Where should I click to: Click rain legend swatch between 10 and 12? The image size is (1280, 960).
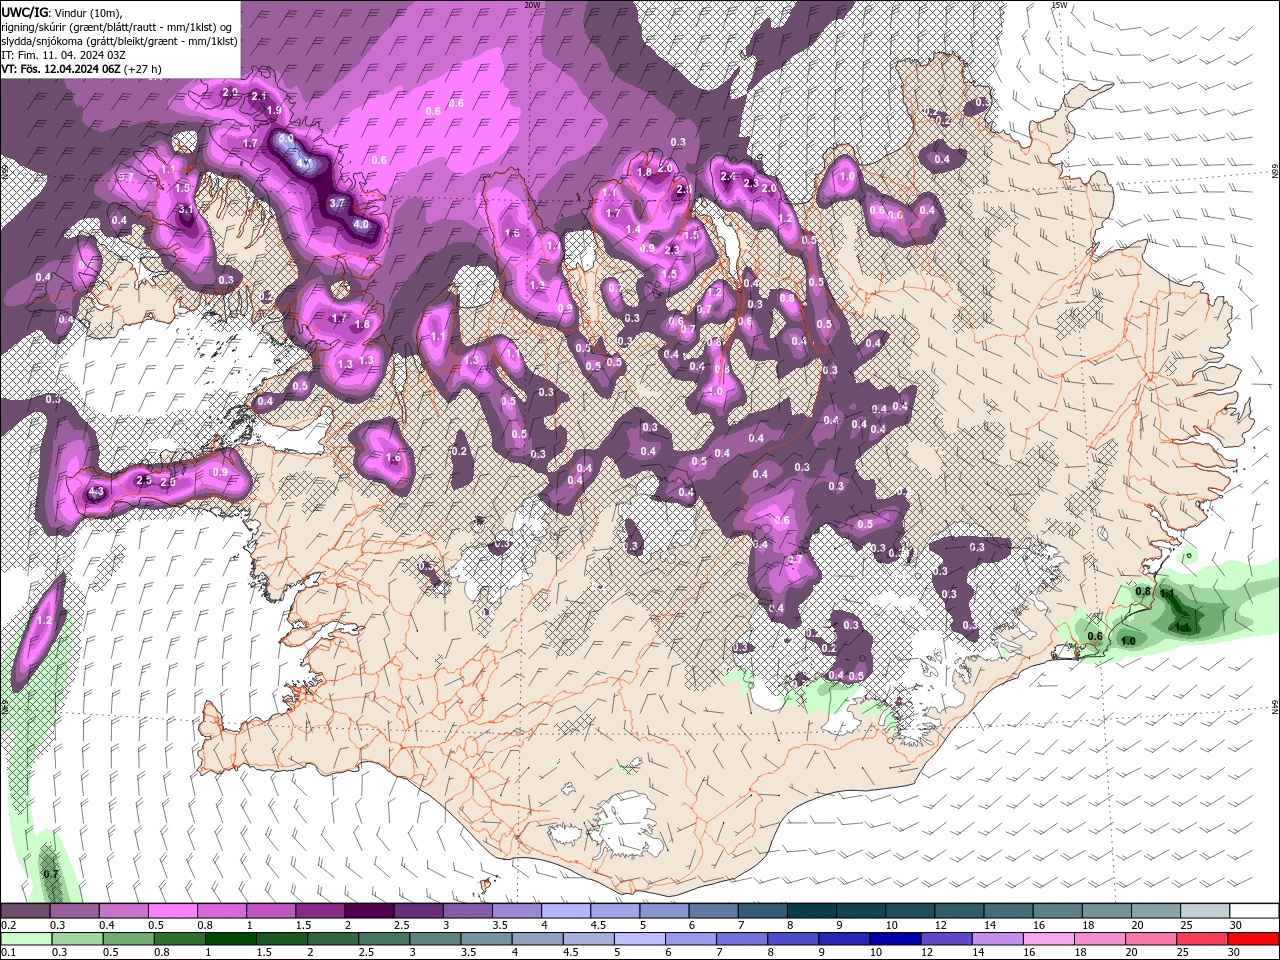[x=896, y=938]
